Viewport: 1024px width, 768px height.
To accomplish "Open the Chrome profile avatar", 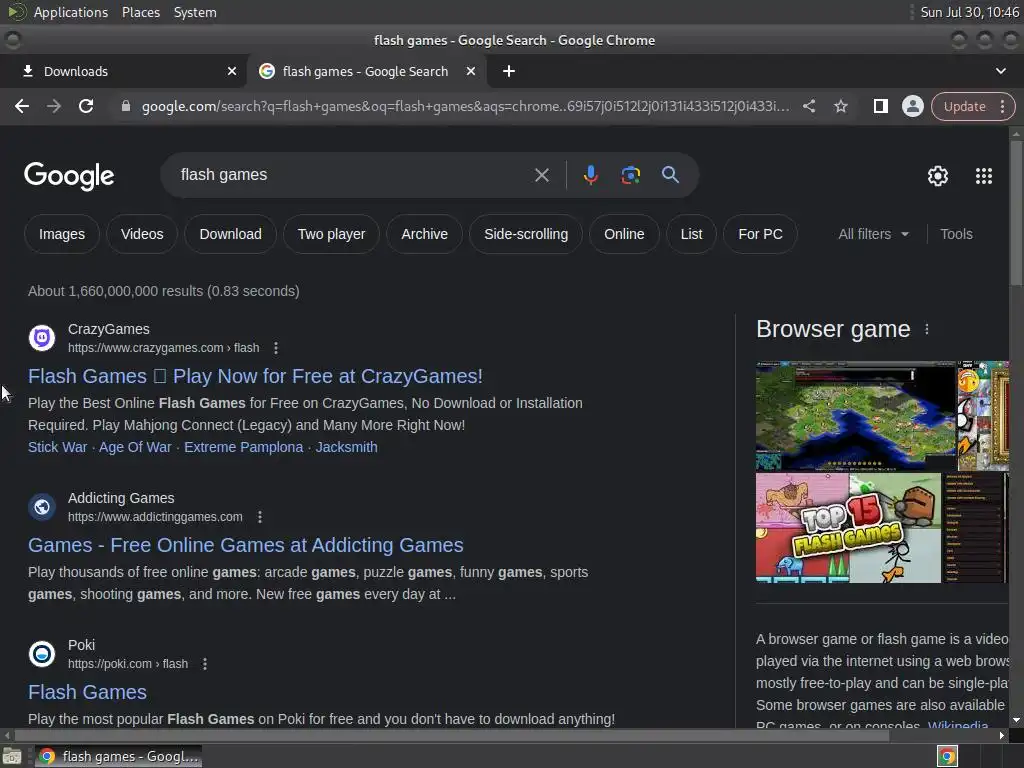I will coord(912,106).
